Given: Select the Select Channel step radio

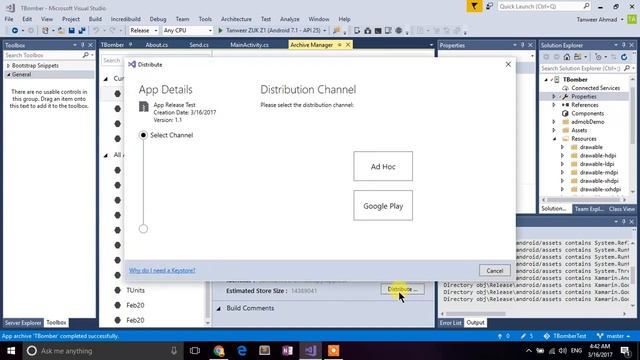Looking at the screenshot, I should click(143, 135).
